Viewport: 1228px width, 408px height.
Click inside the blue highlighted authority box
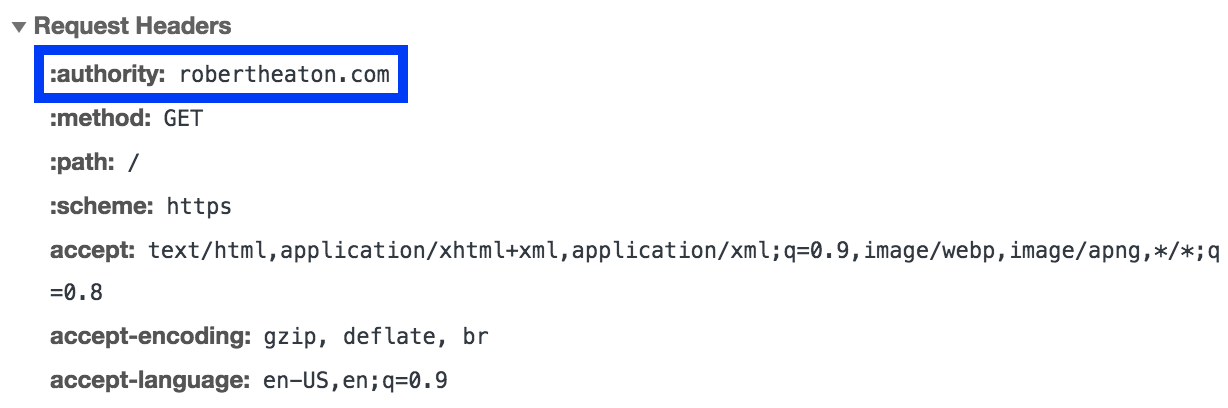pyautogui.click(x=219, y=73)
